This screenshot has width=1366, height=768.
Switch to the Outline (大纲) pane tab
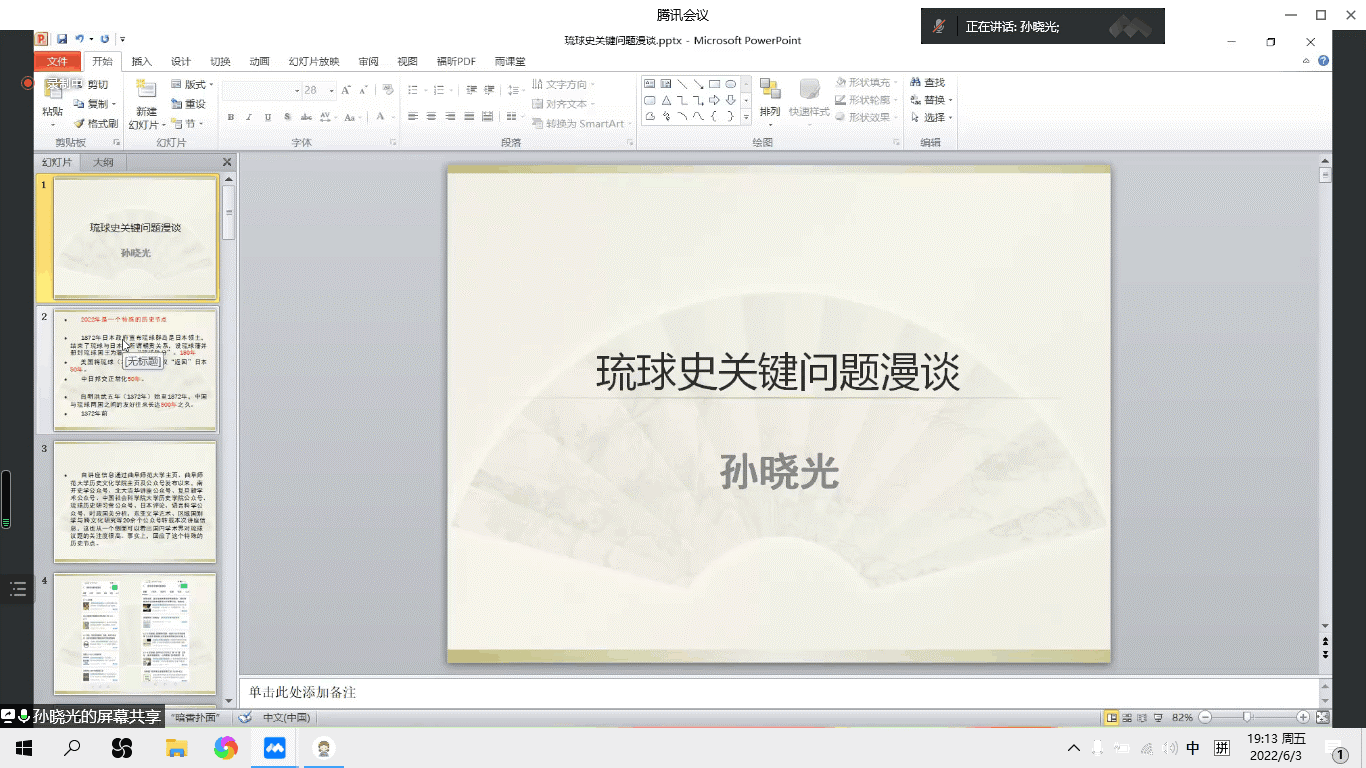tap(103, 162)
